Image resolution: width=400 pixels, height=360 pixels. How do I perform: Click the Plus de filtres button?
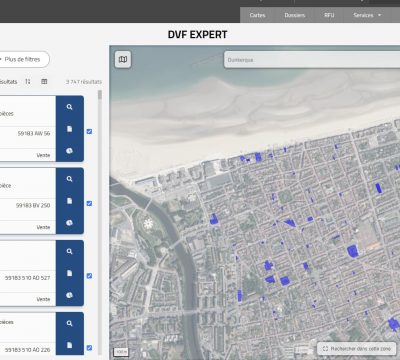[23, 59]
